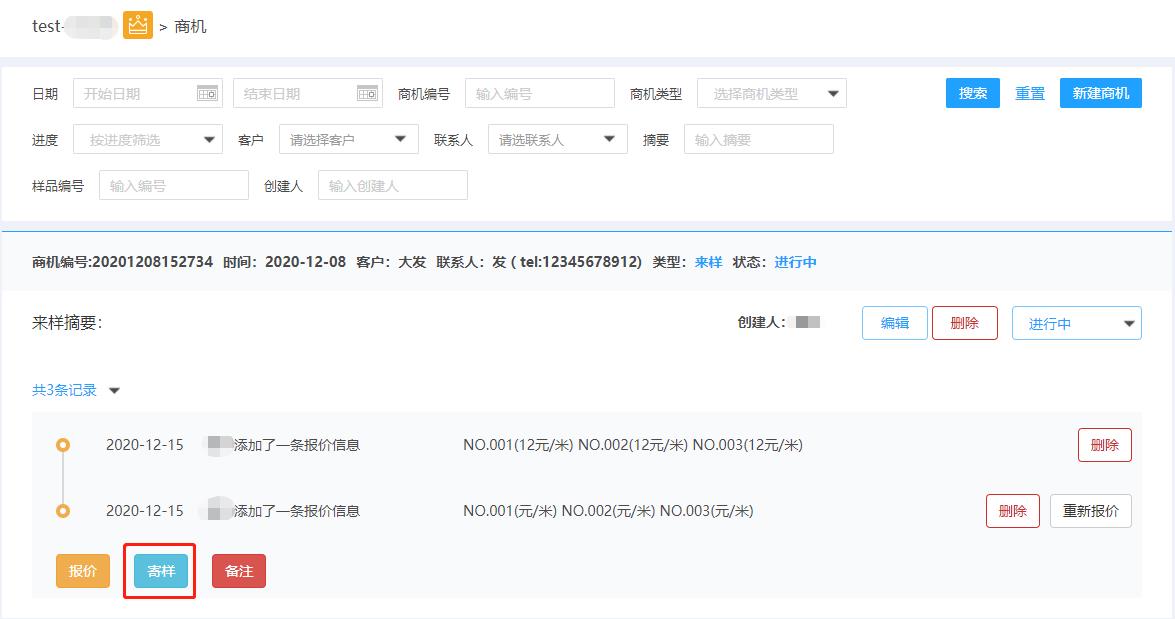Viewport: 1175px width, 619px height.
Task: Click first timeline record circle marker
Action: click(63, 445)
